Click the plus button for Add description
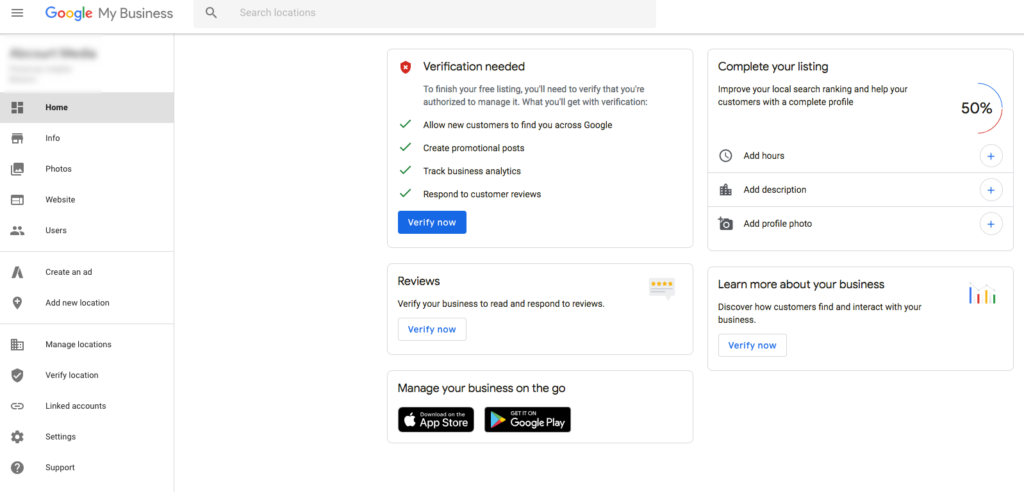Screen dimensions: 1024x492 point(991,190)
